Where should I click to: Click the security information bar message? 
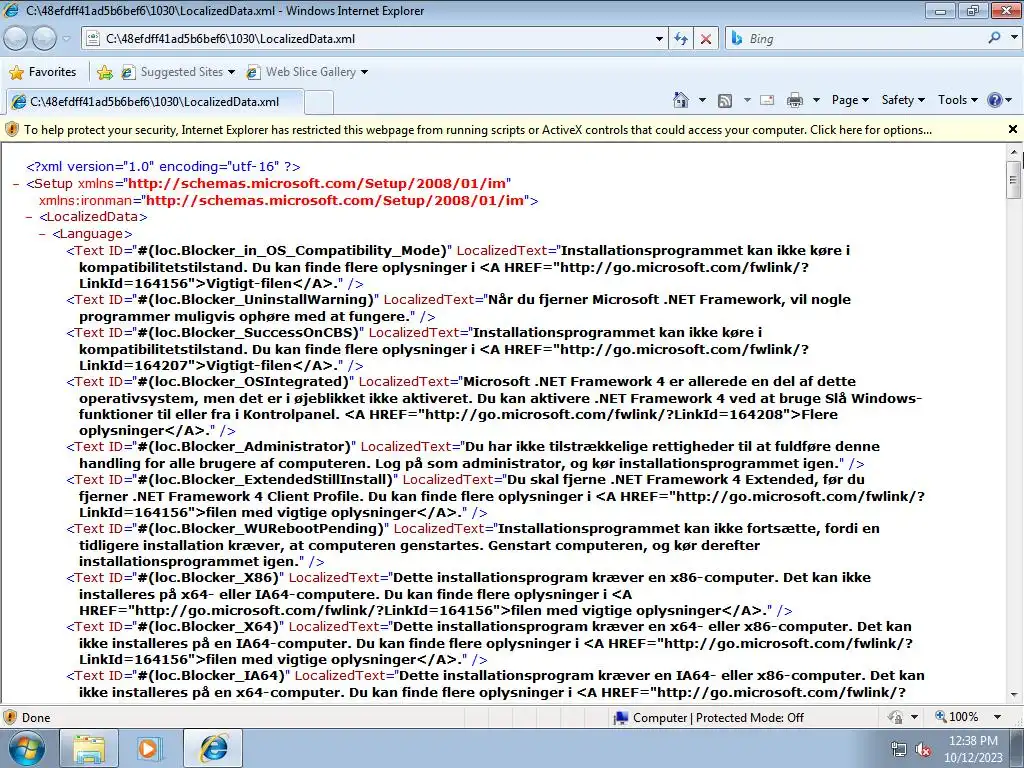coord(477,129)
